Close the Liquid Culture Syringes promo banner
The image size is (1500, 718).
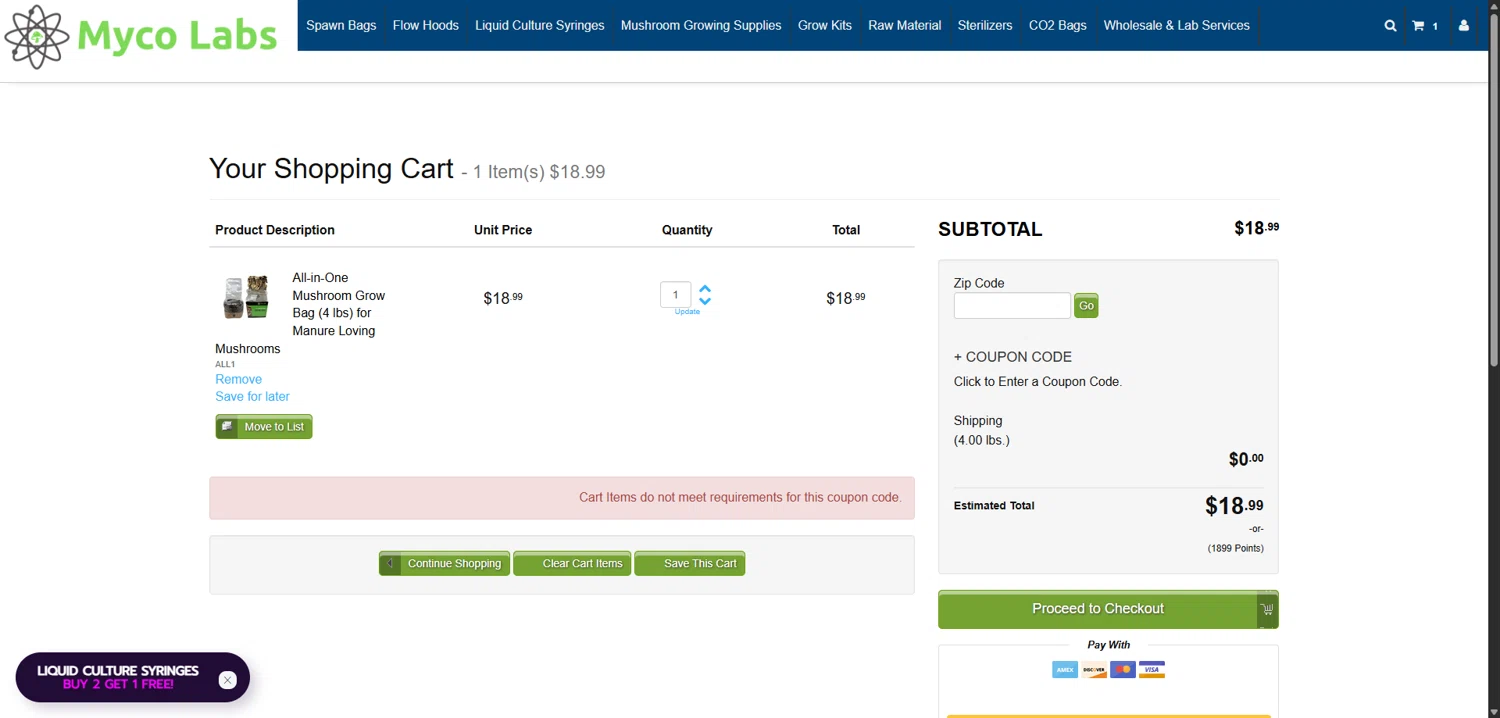click(x=228, y=680)
